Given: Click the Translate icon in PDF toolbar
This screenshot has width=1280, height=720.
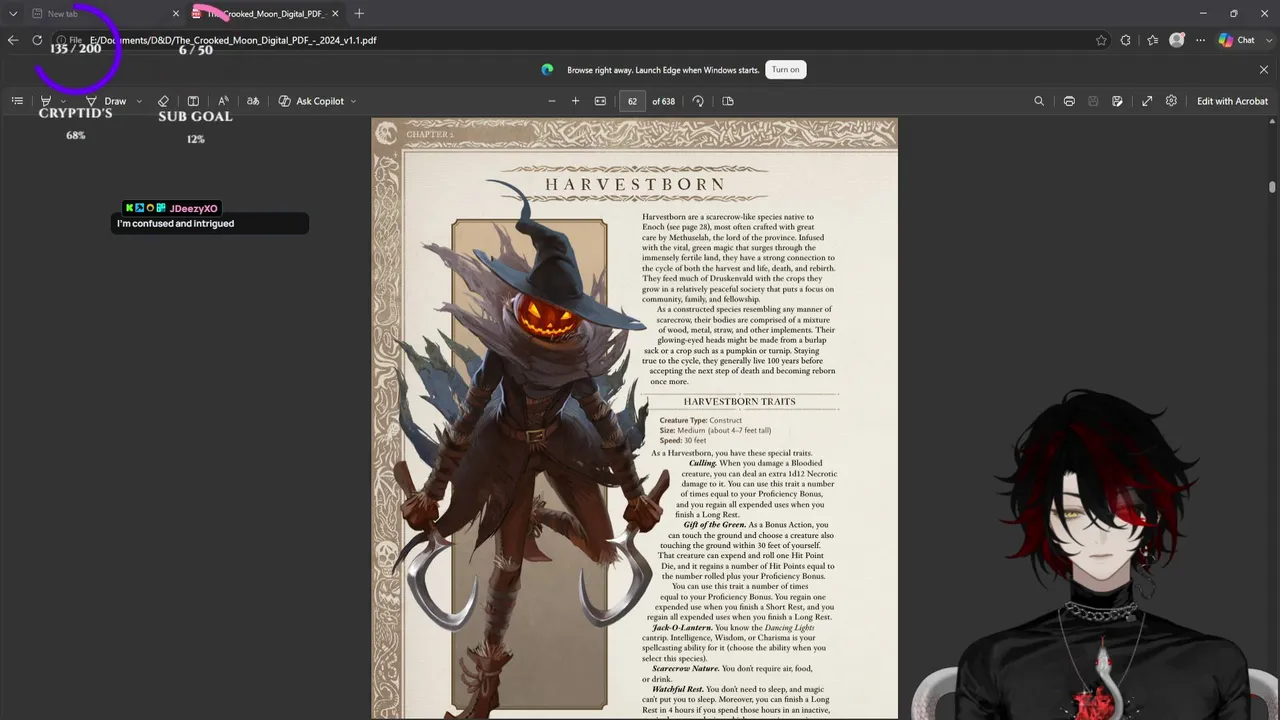Looking at the screenshot, I should pos(253,101).
